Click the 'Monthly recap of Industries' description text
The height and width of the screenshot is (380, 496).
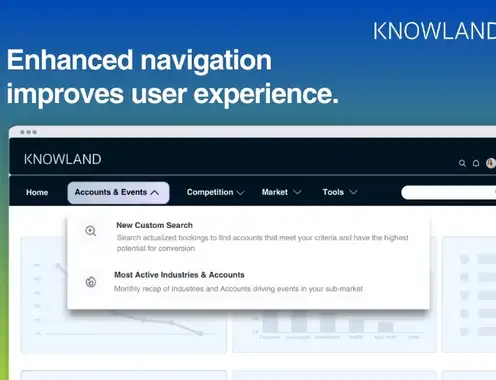click(238, 289)
